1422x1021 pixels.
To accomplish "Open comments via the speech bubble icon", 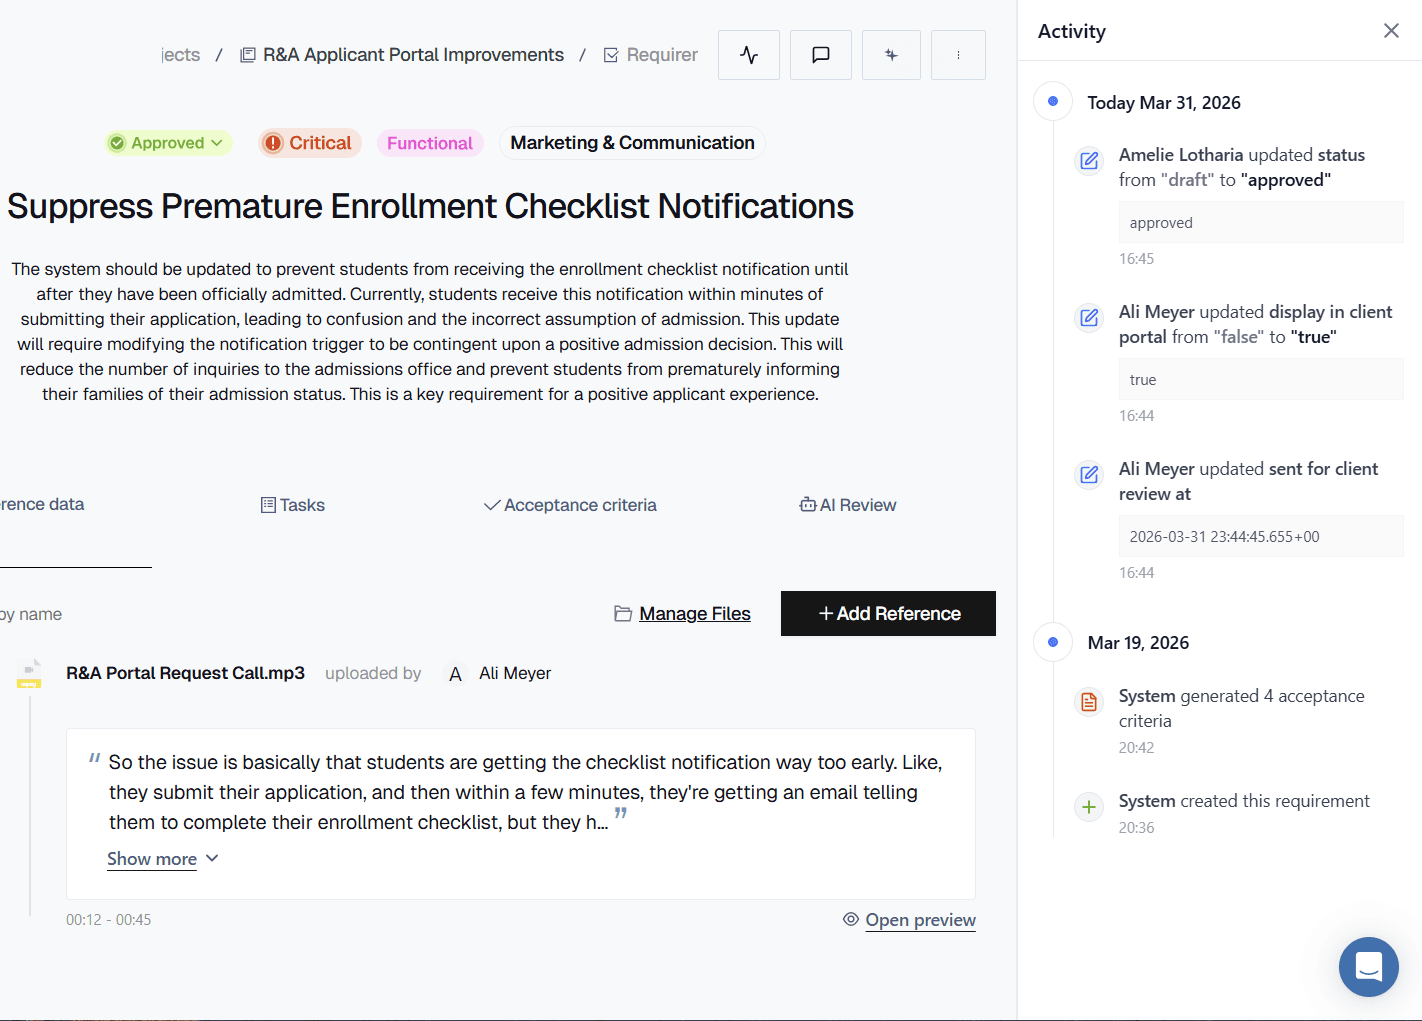I will 820,55.
